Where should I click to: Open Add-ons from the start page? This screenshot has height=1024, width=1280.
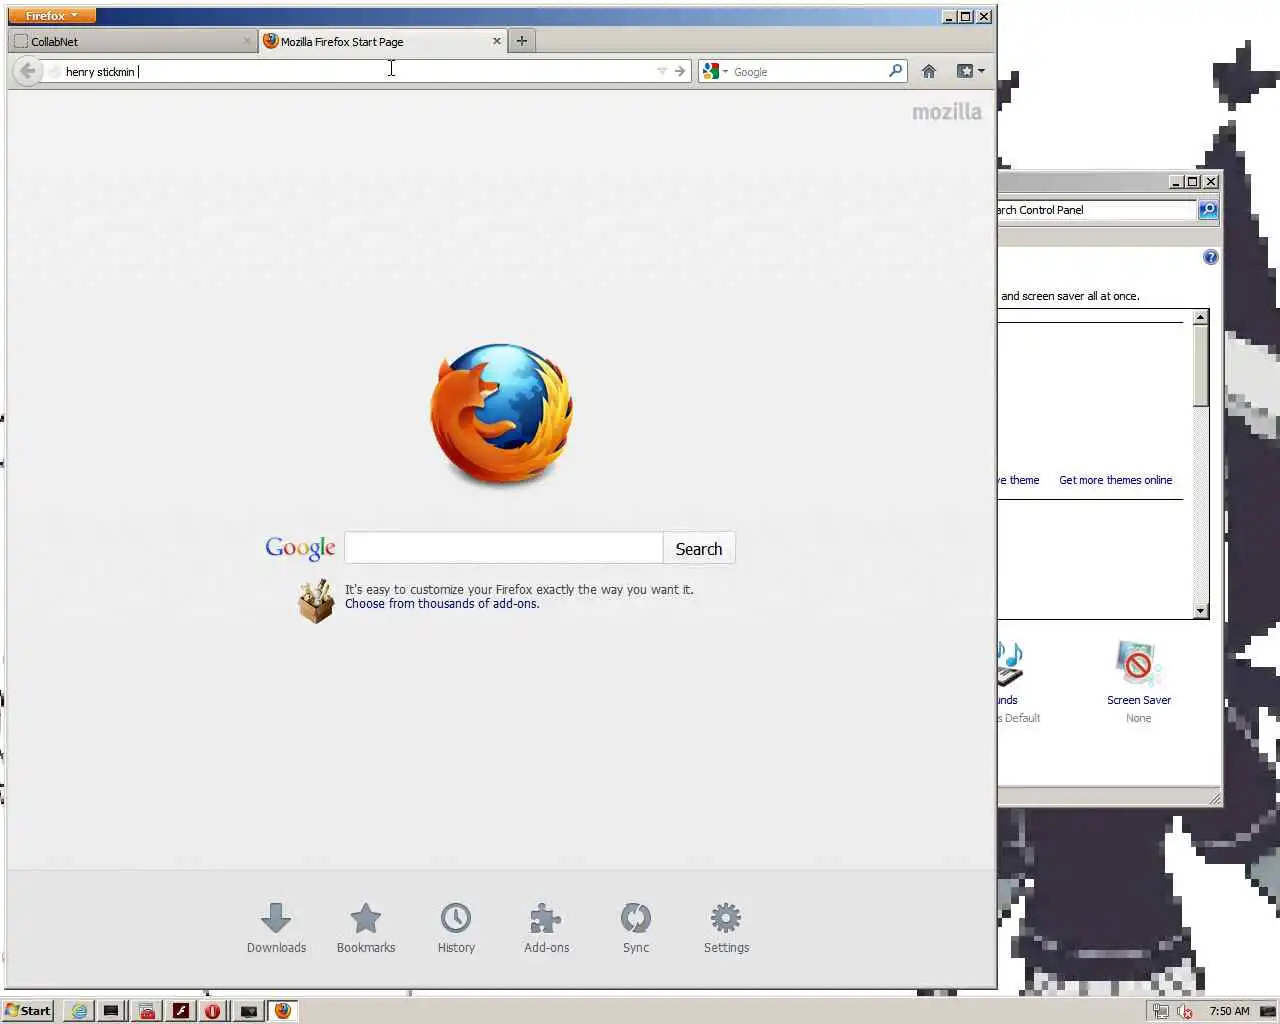546,928
